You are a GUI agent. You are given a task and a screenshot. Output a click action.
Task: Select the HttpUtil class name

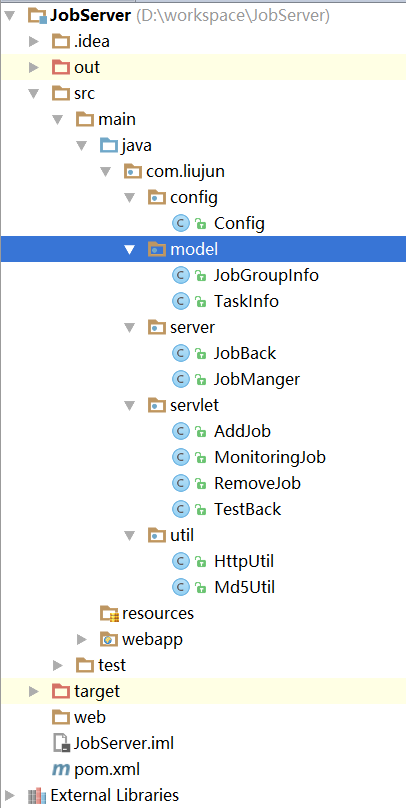point(244,561)
